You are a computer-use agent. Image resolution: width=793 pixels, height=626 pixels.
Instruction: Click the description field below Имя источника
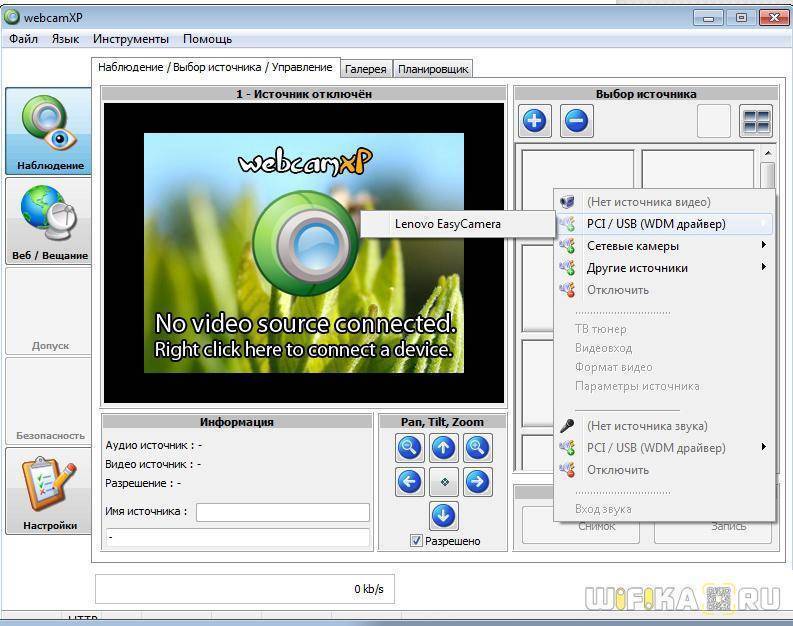tap(238, 537)
